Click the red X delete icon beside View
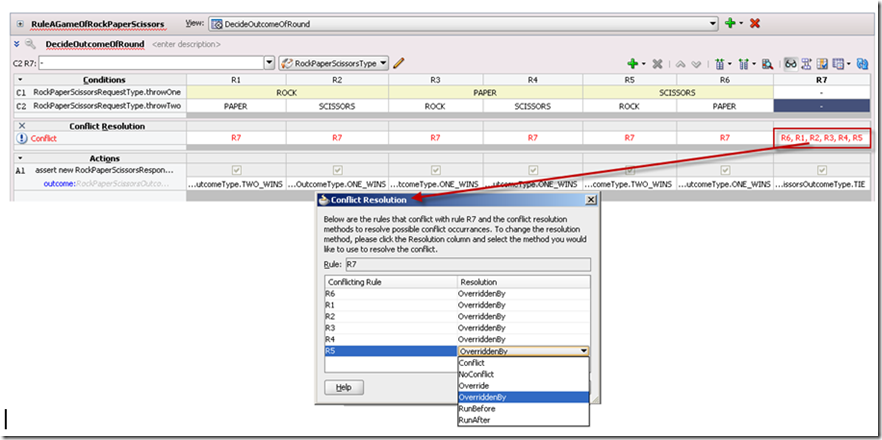 point(755,23)
